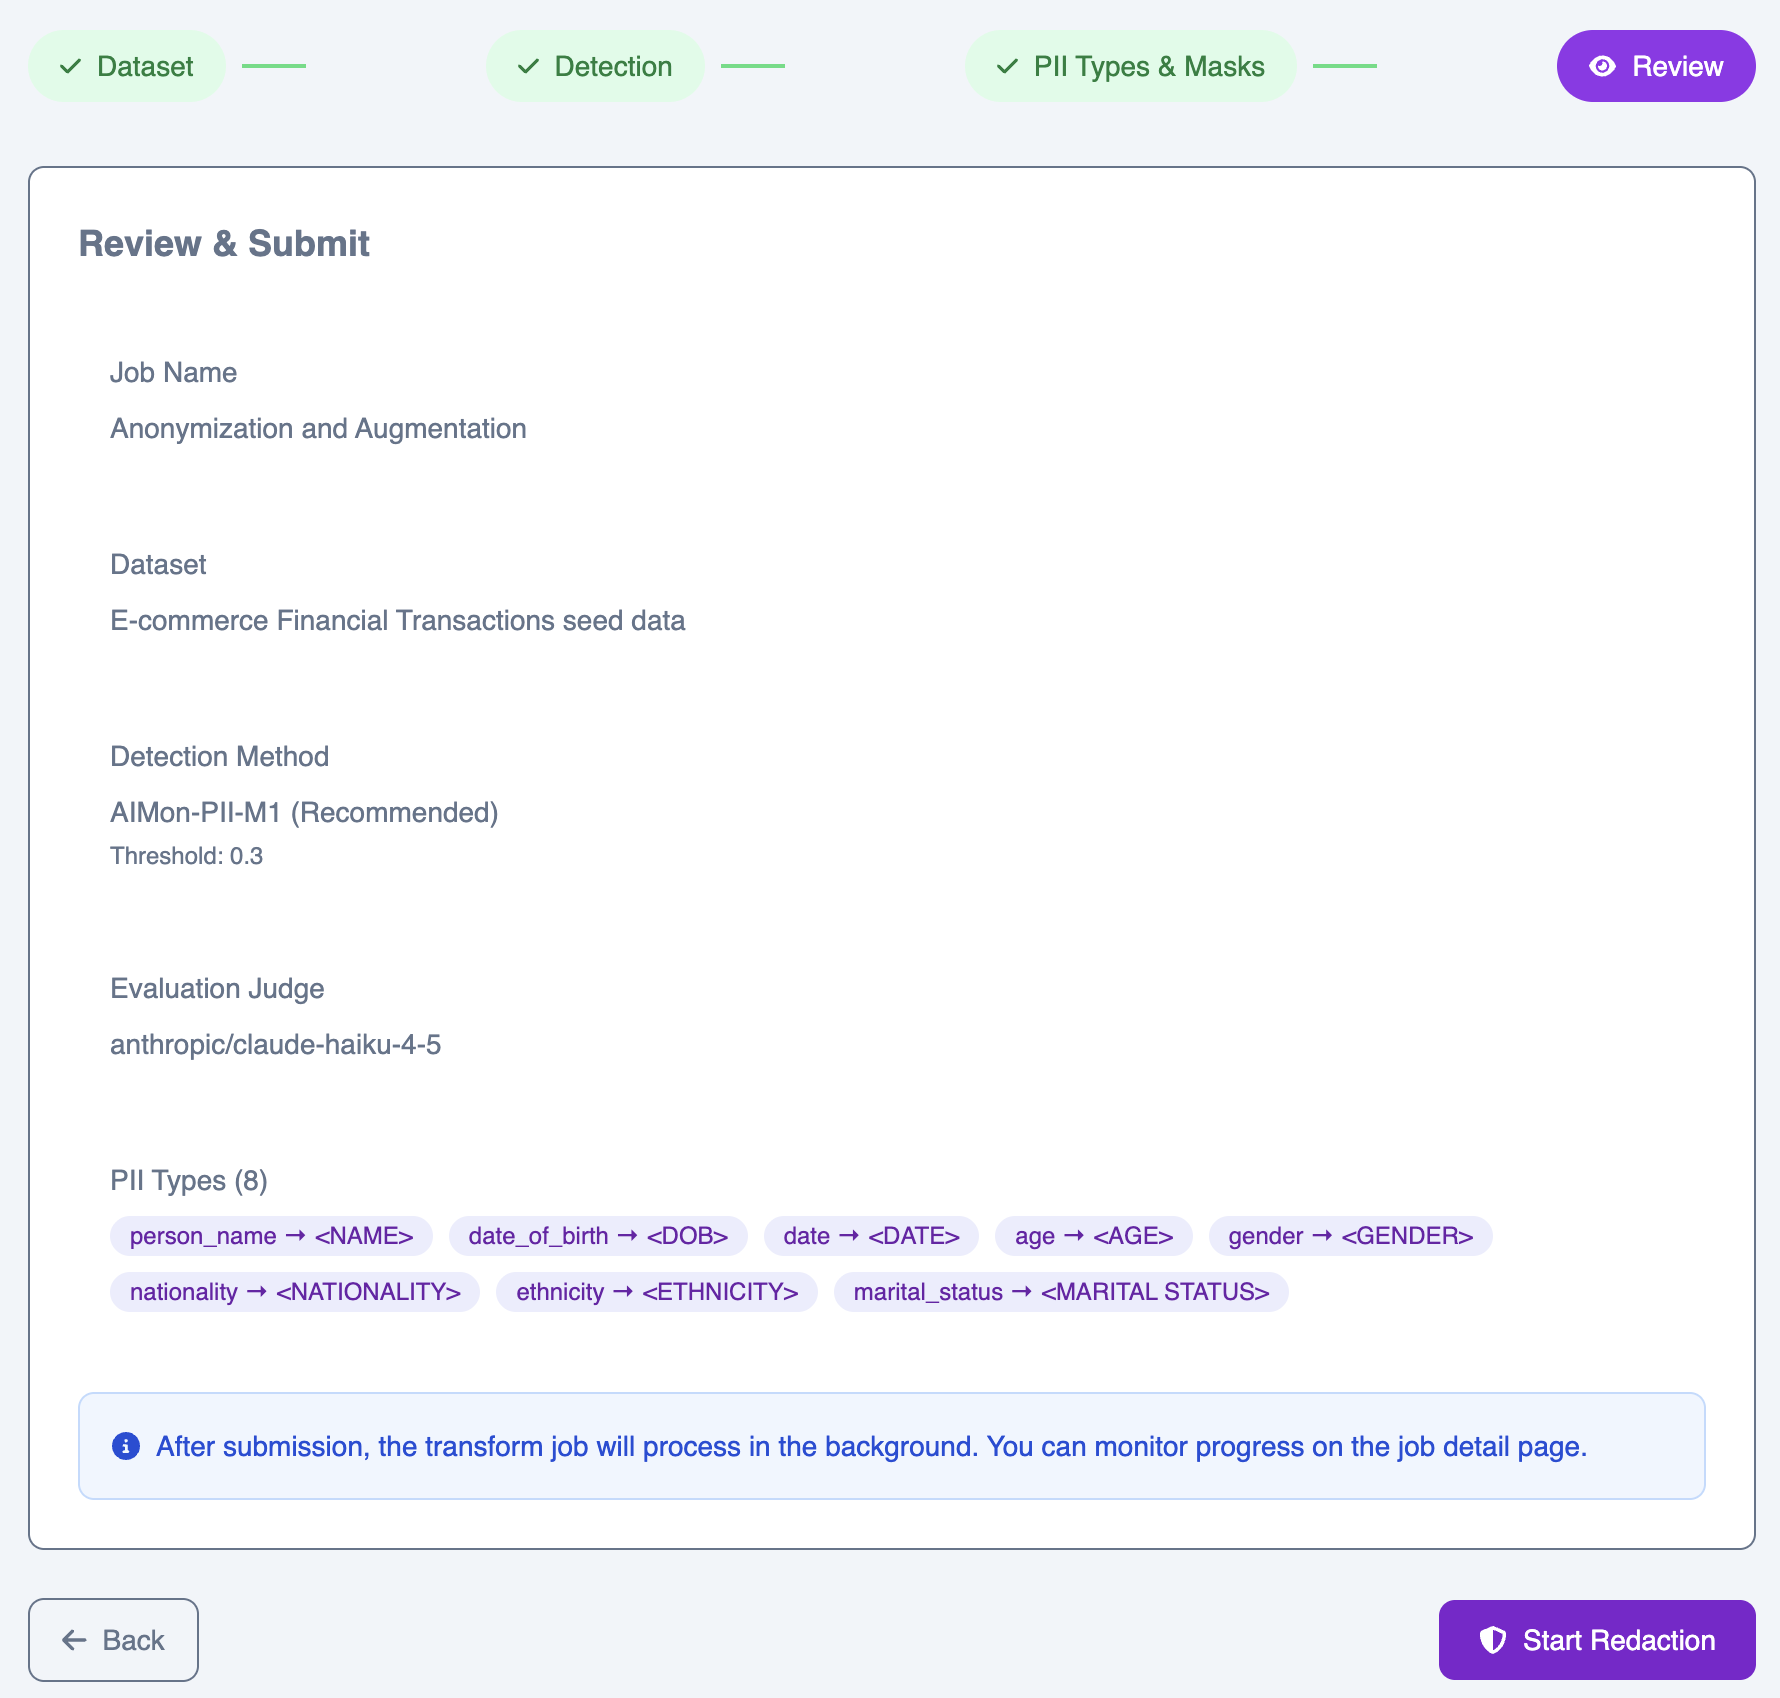This screenshot has width=1780, height=1698.
Task: Click the checkmark icon on Detection step
Action: pyautogui.click(x=527, y=66)
